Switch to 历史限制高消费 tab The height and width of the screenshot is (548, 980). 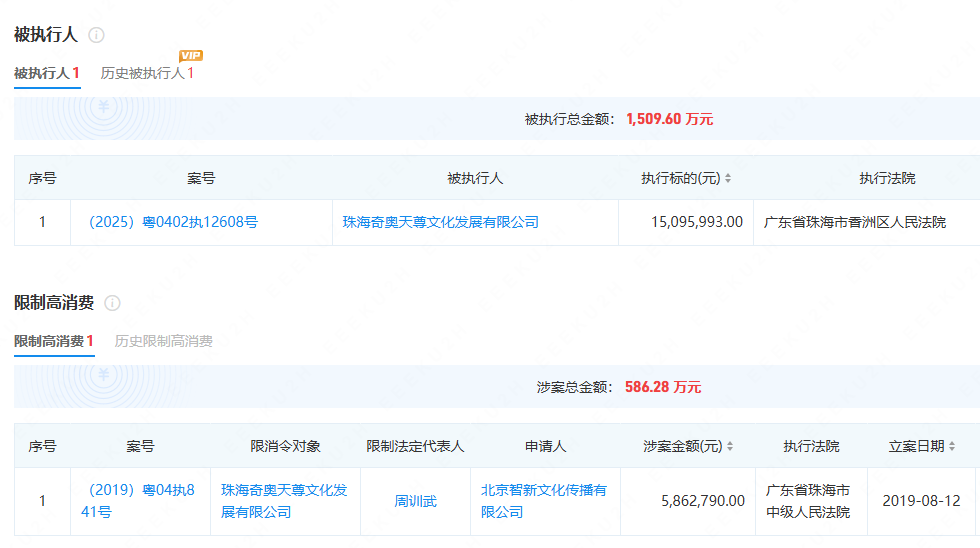coord(163,341)
